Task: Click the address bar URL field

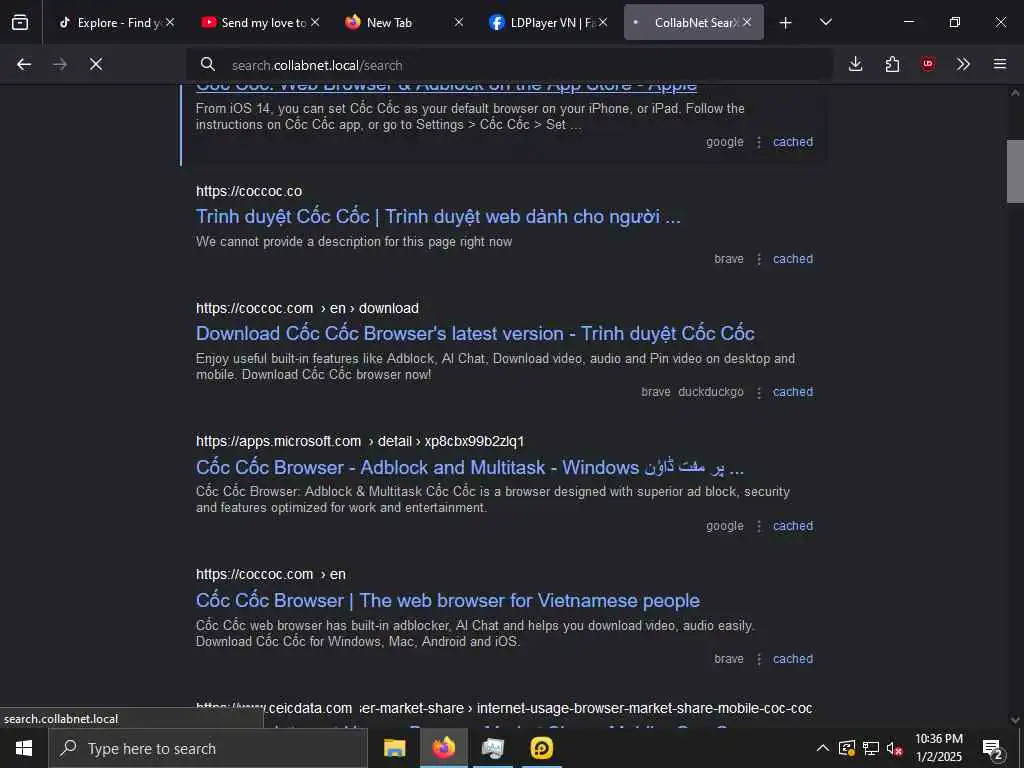Action: 509,65
